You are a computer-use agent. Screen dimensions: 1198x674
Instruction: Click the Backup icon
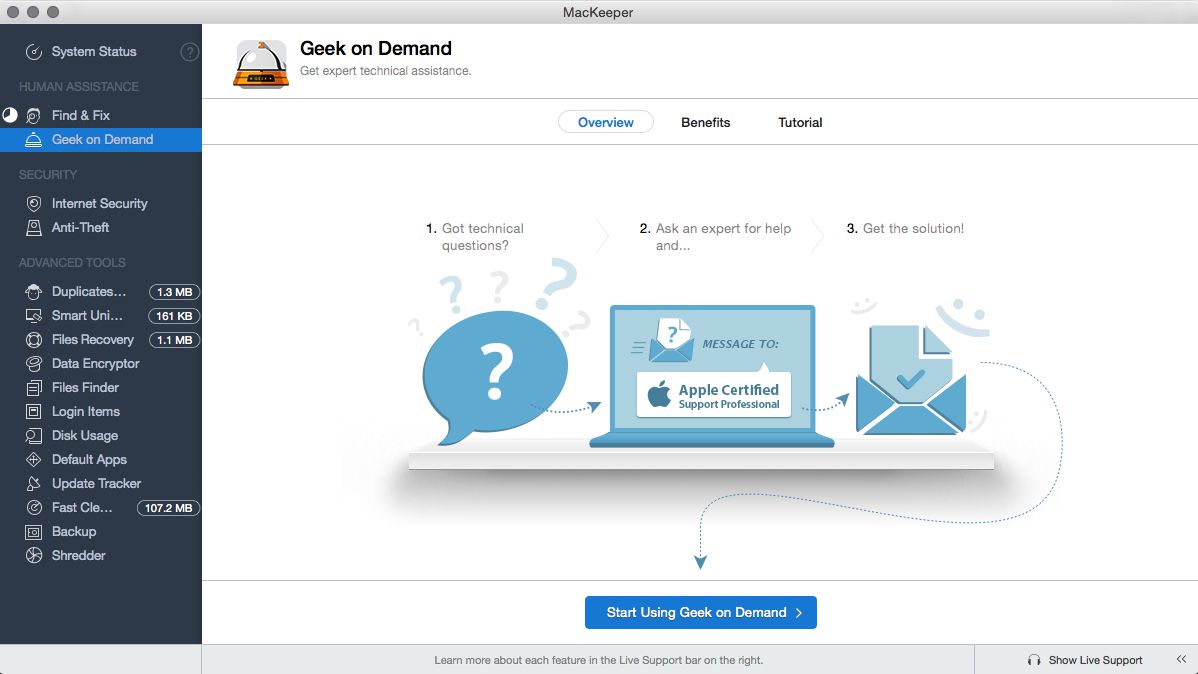[34, 532]
